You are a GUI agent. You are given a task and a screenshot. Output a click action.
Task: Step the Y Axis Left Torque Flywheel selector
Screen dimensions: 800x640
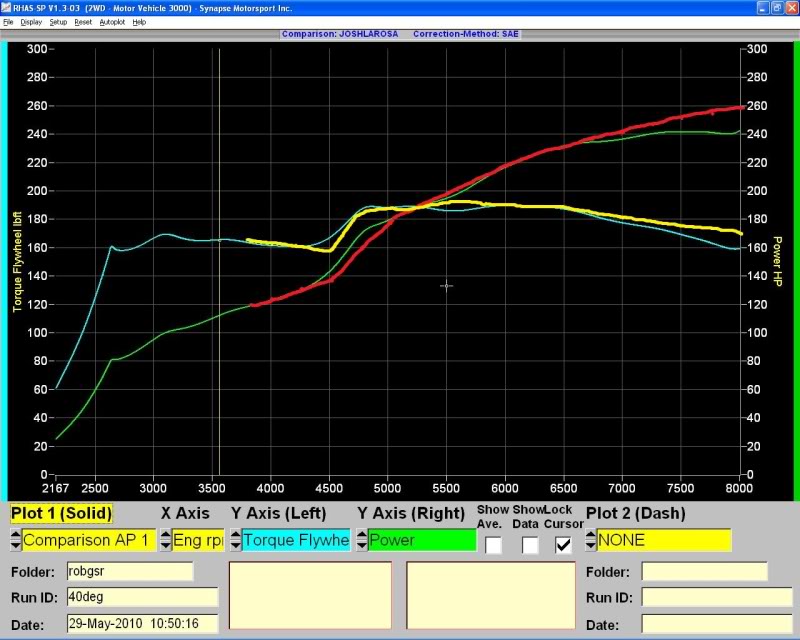click(x=235, y=540)
